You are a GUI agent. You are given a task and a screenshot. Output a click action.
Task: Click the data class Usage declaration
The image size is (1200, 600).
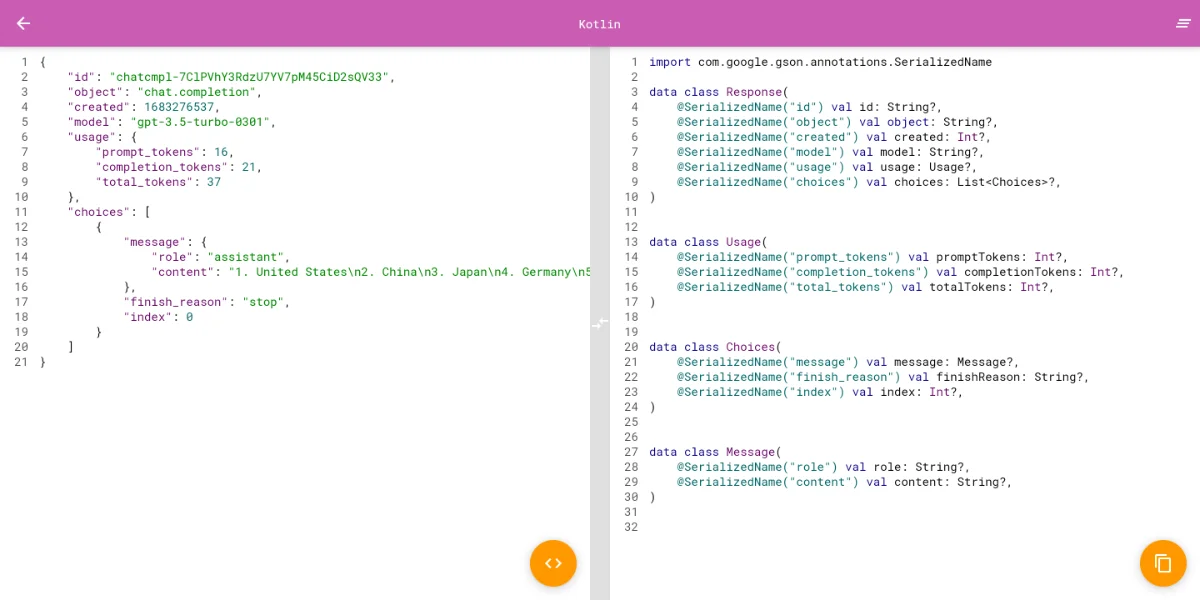[710, 241]
